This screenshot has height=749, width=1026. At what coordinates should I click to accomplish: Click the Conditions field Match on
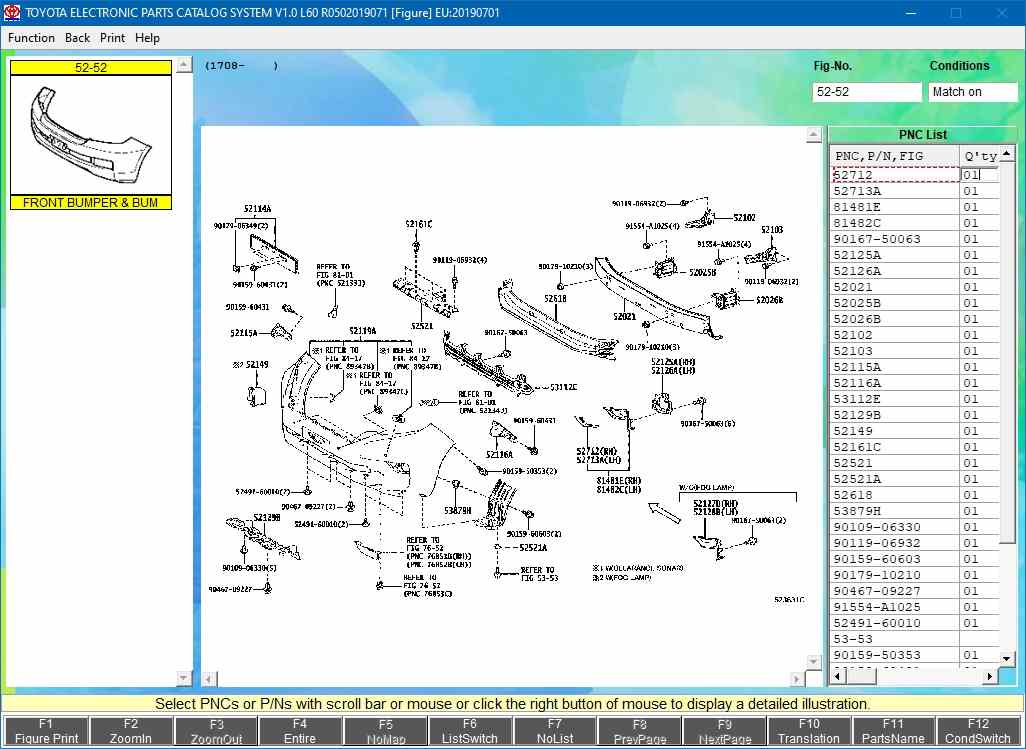972,92
